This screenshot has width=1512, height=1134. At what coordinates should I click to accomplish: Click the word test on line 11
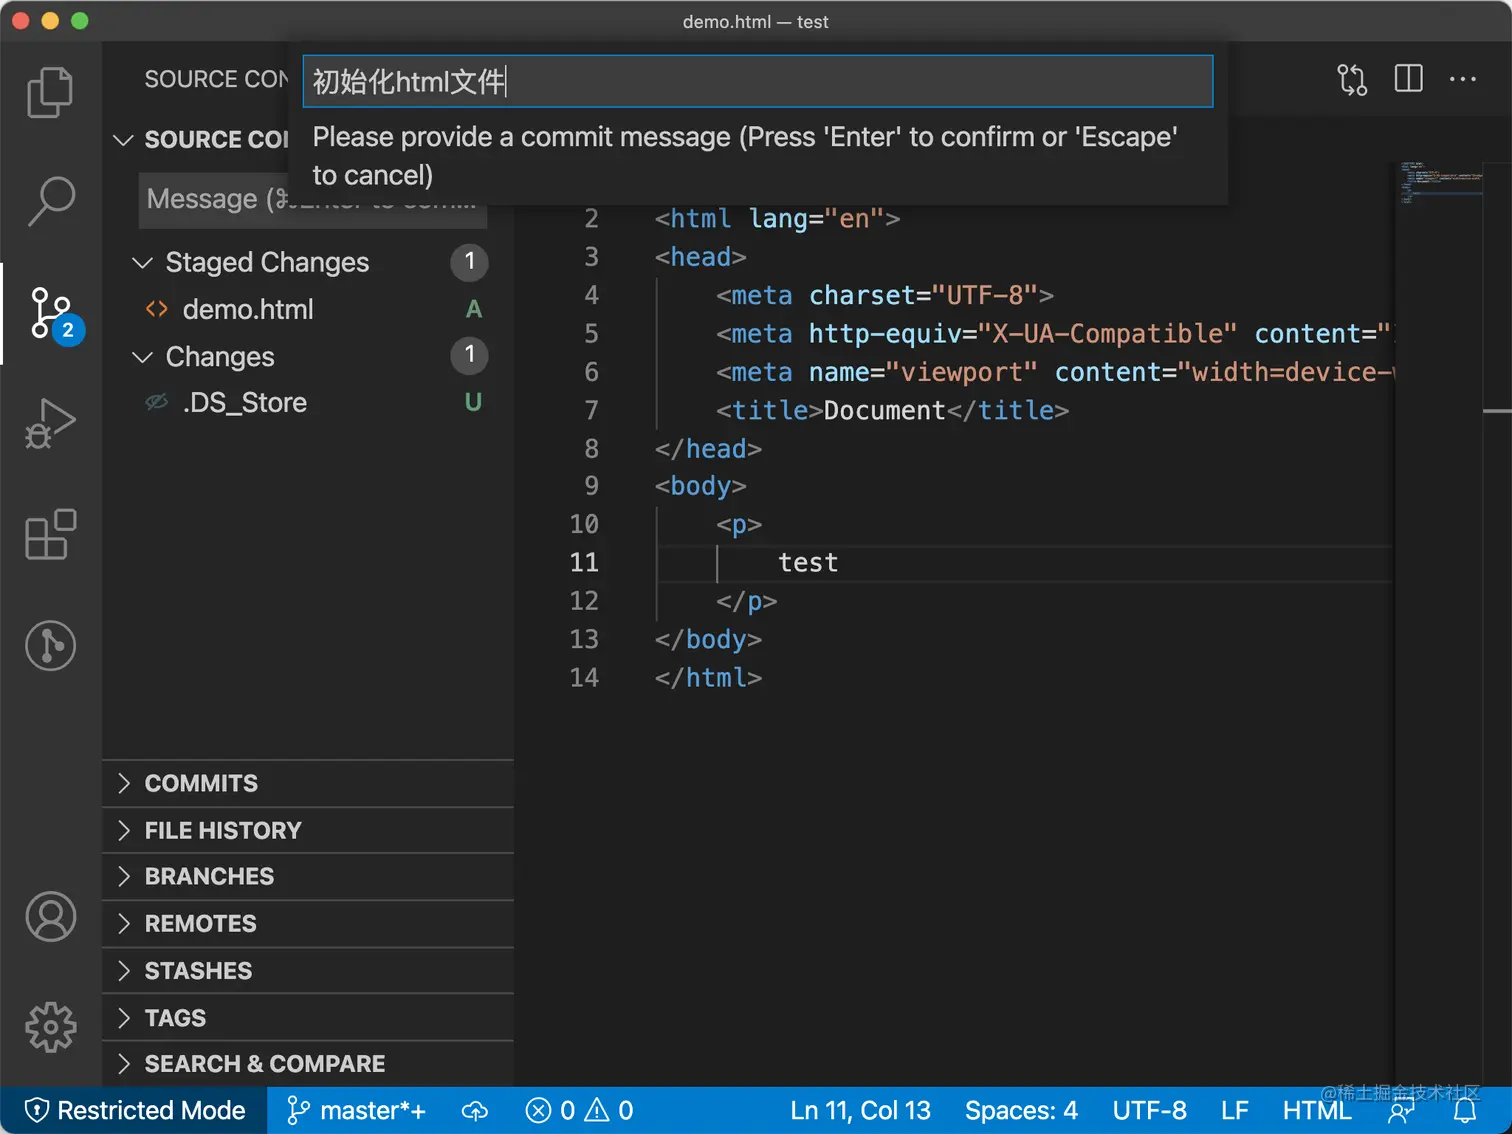[x=808, y=562]
